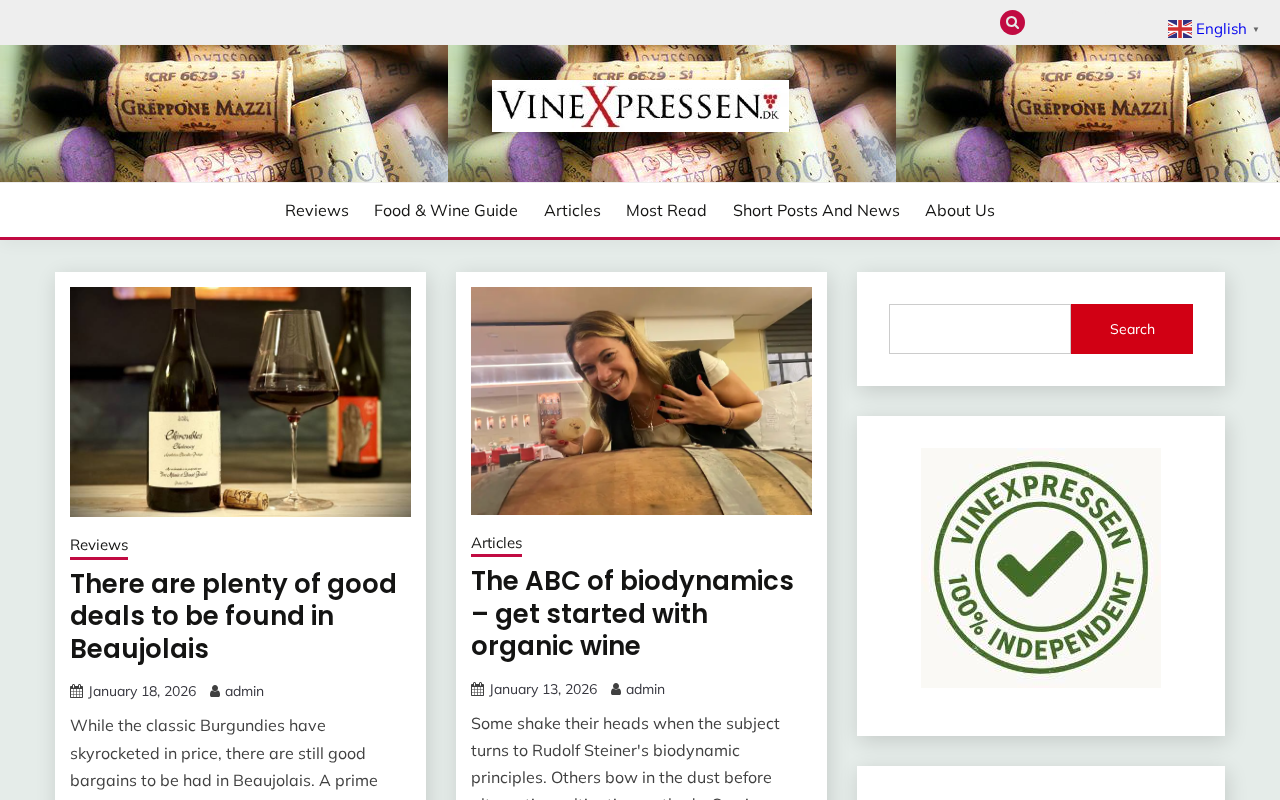Click the red Search button
This screenshot has width=1280, height=800.
(x=1132, y=329)
